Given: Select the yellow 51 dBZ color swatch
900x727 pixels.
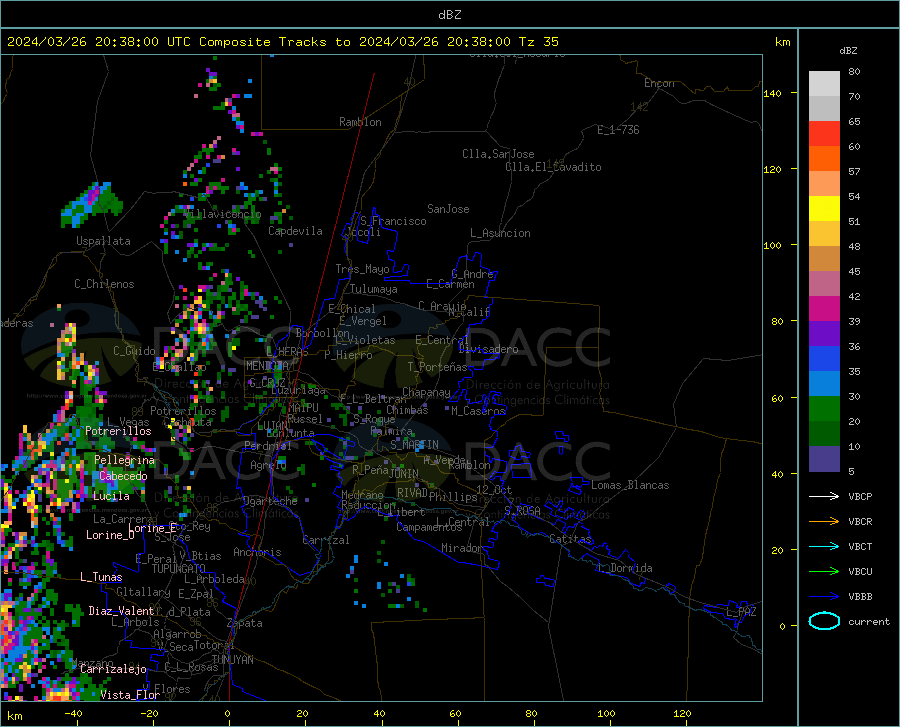Looking at the screenshot, I should pyautogui.click(x=824, y=209).
